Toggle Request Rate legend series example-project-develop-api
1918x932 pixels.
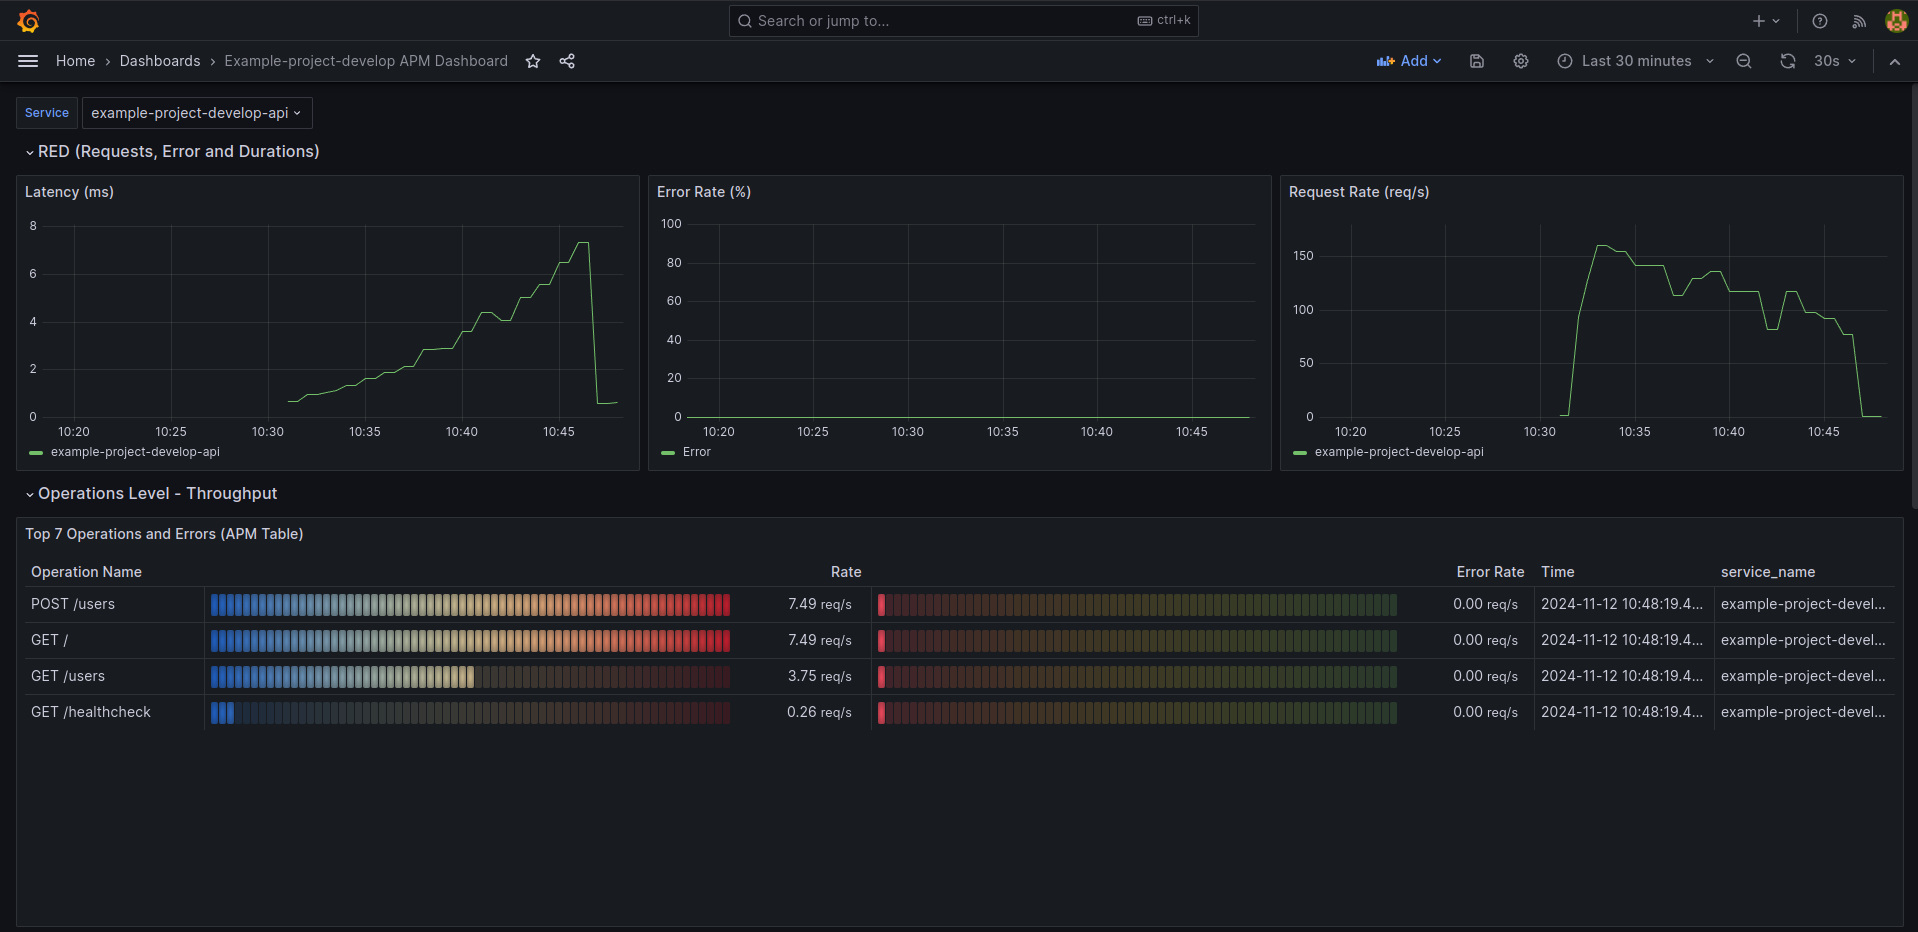coord(1399,452)
